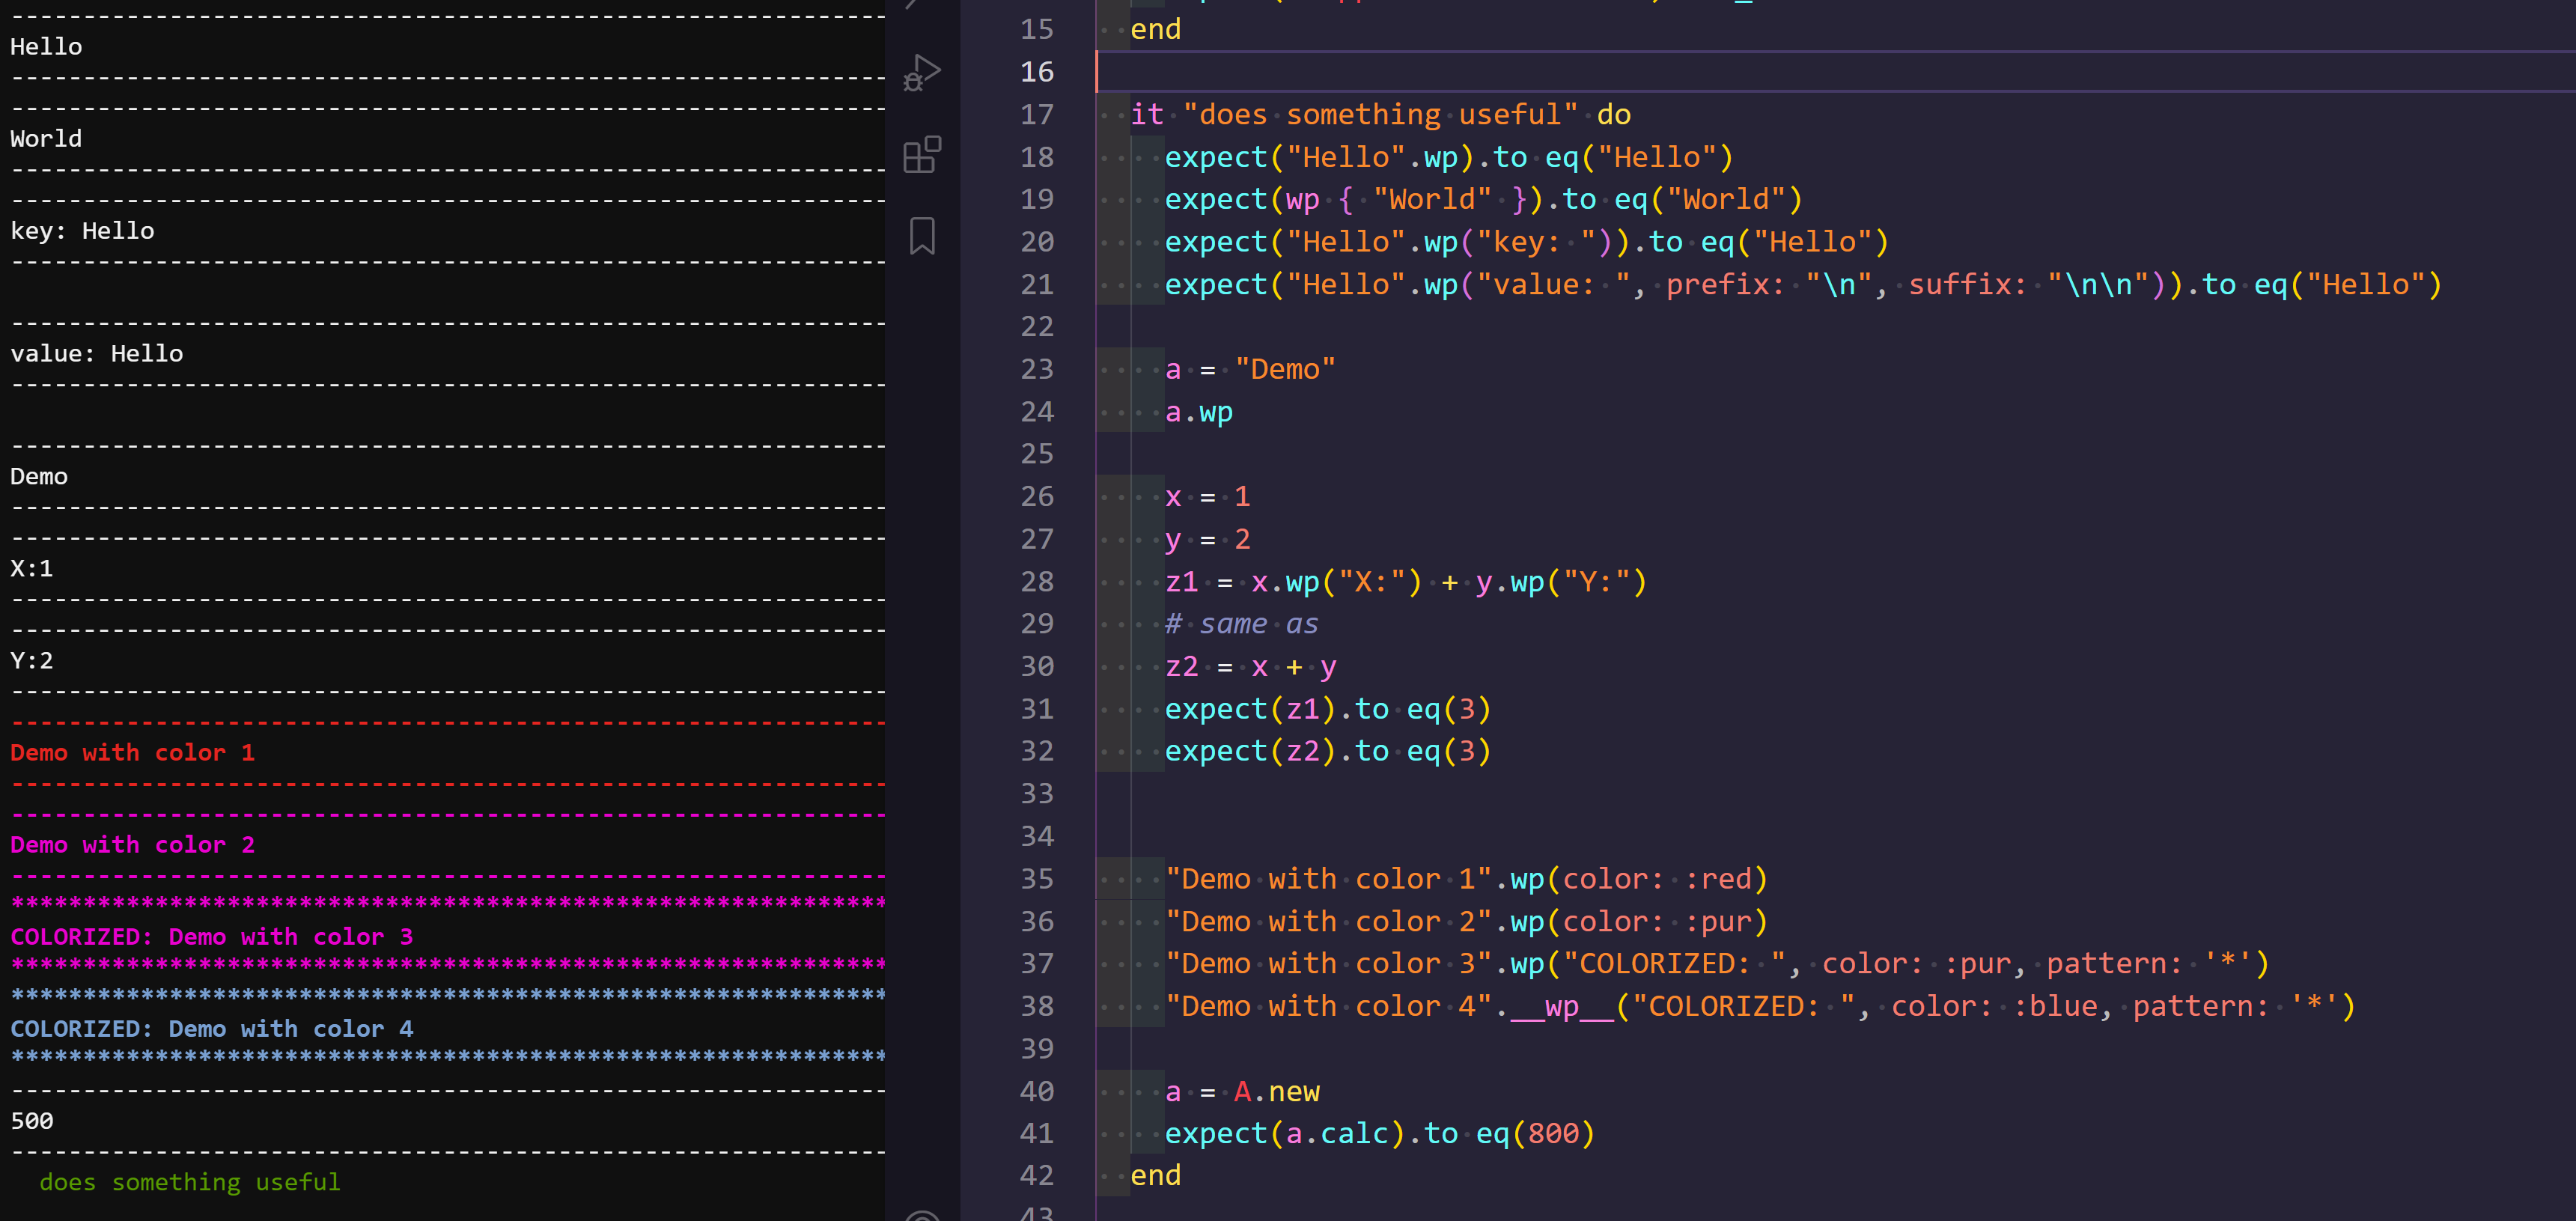Click the '500' output in the terminal

(x=32, y=1121)
